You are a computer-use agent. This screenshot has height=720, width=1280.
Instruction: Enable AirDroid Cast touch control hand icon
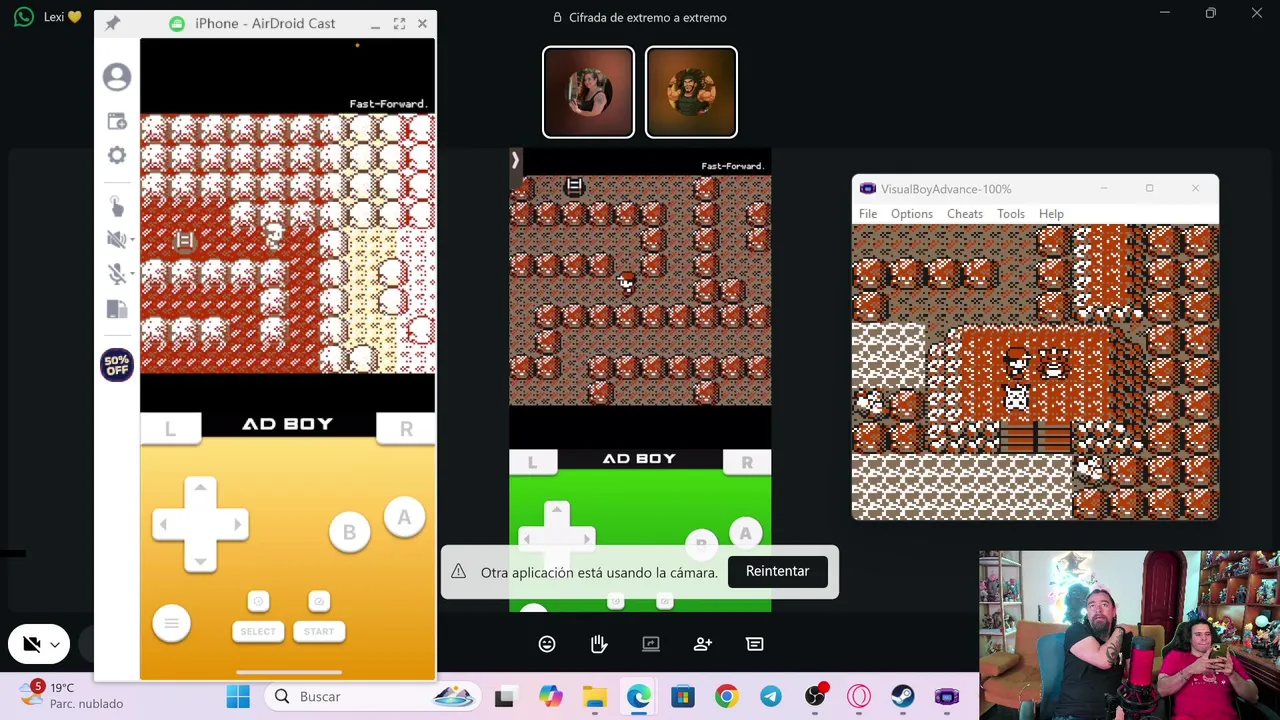point(117,206)
